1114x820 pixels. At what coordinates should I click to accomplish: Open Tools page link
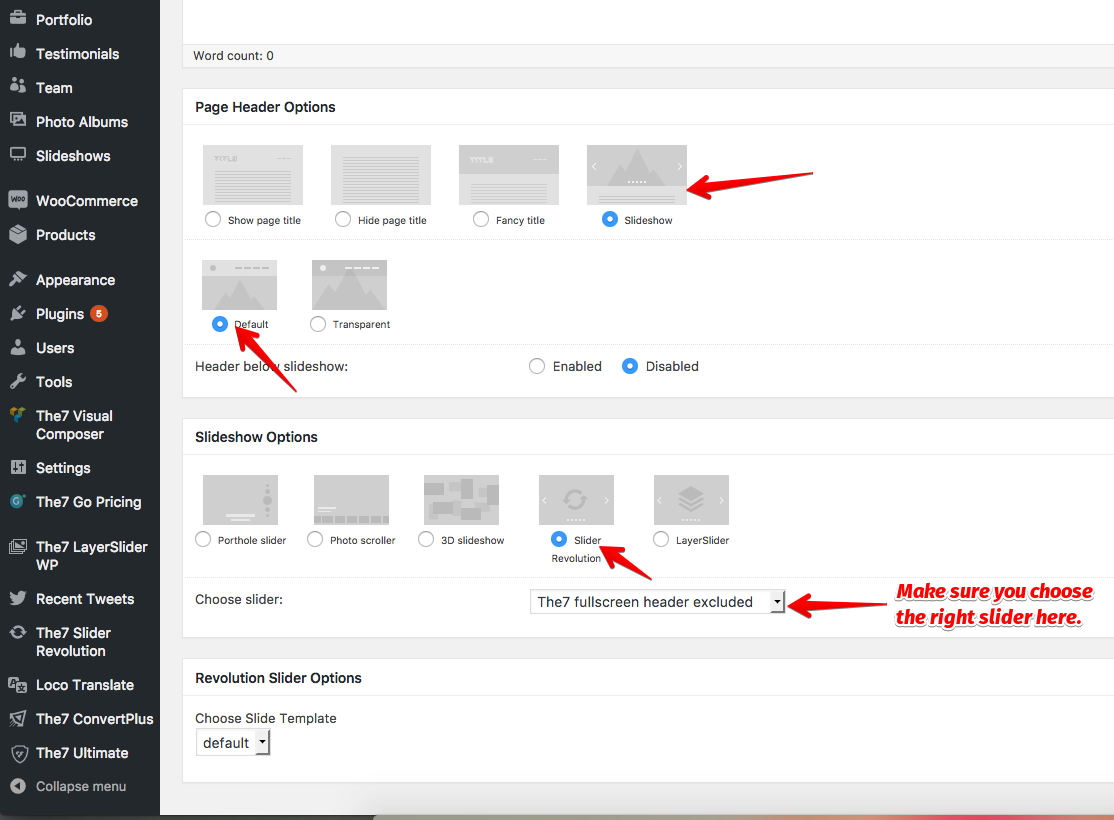click(54, 382)
